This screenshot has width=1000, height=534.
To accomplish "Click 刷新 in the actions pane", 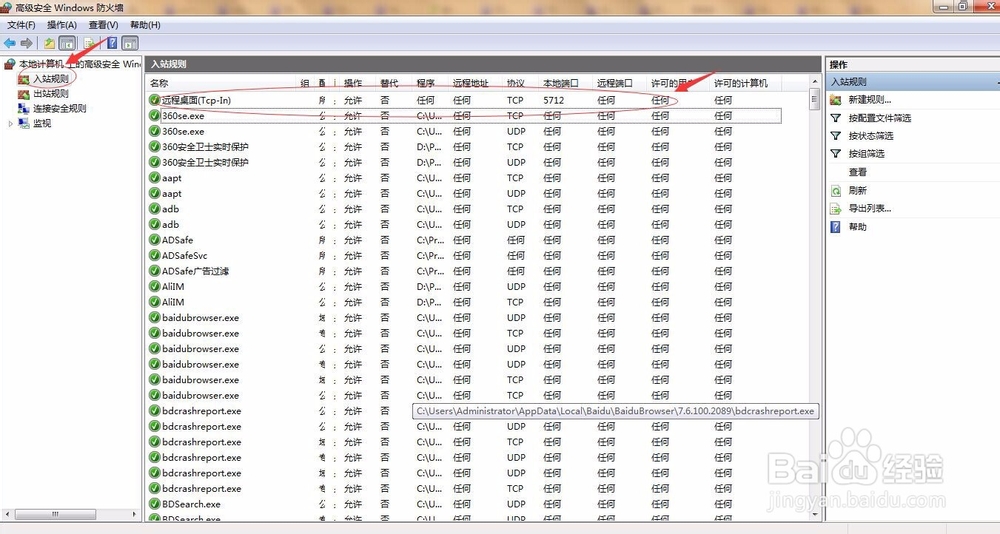I will (857, 191).
